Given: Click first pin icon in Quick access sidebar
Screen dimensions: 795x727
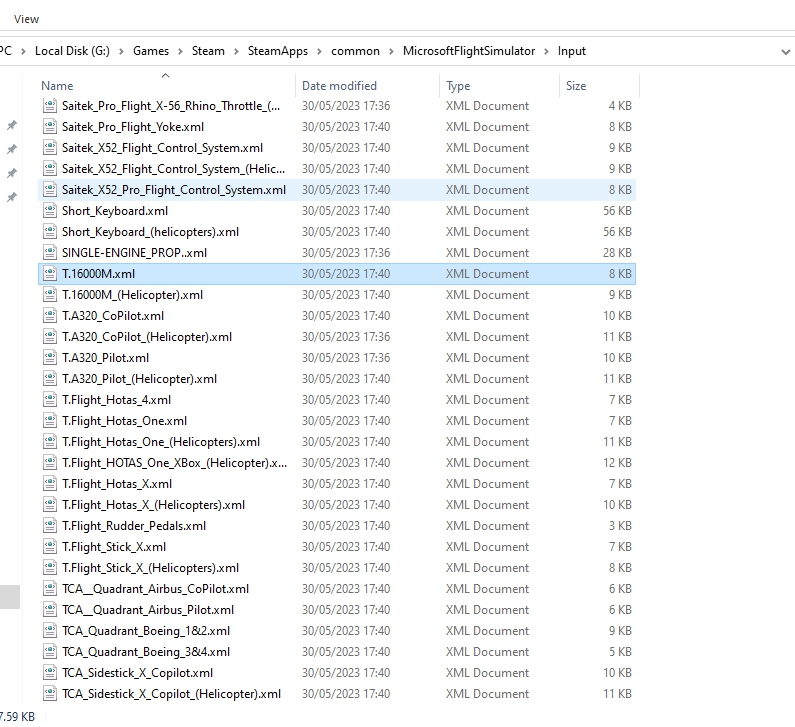Looking at the screenshot, I should coord(12,125).
